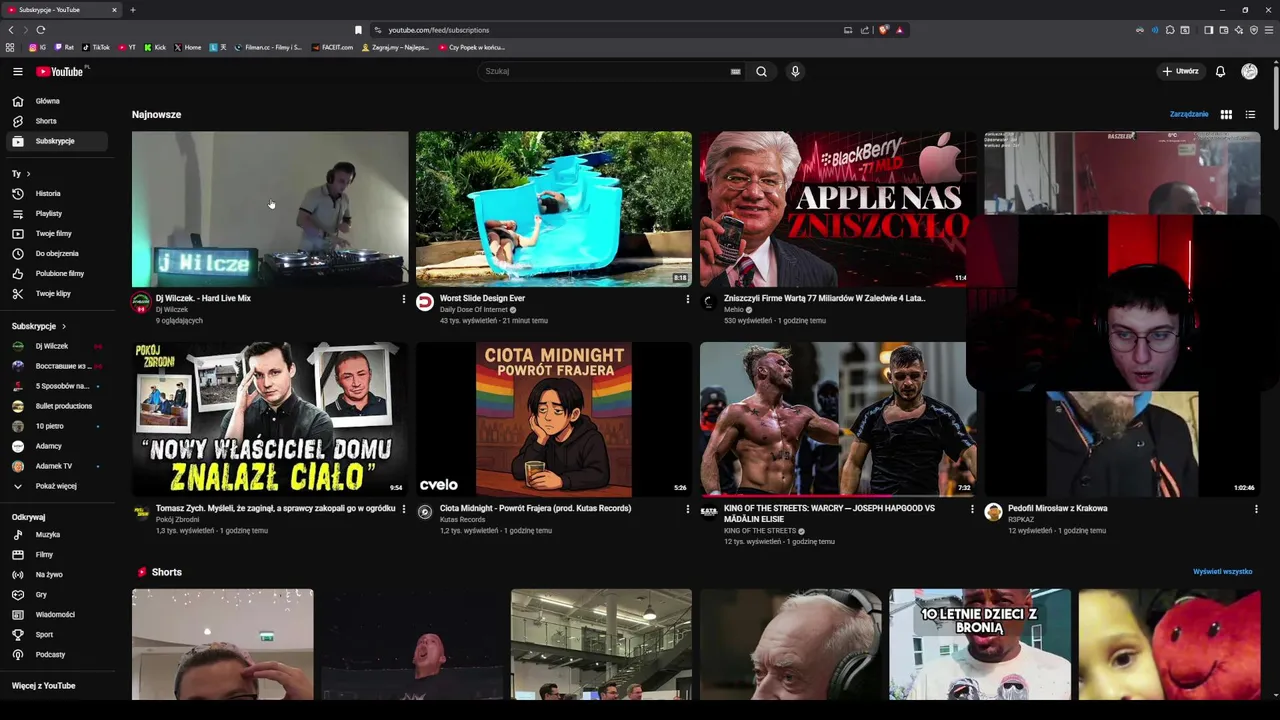
Task: Open the Brave main menu
Action: (x=1269, y=30)
